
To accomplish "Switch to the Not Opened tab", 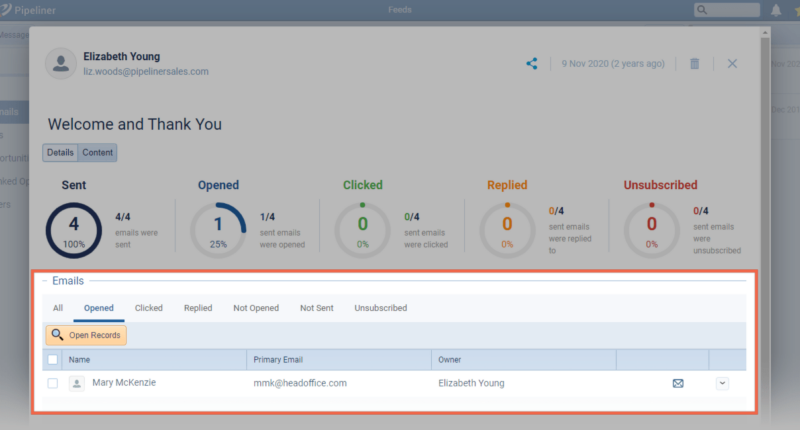I will click(256, 308).
